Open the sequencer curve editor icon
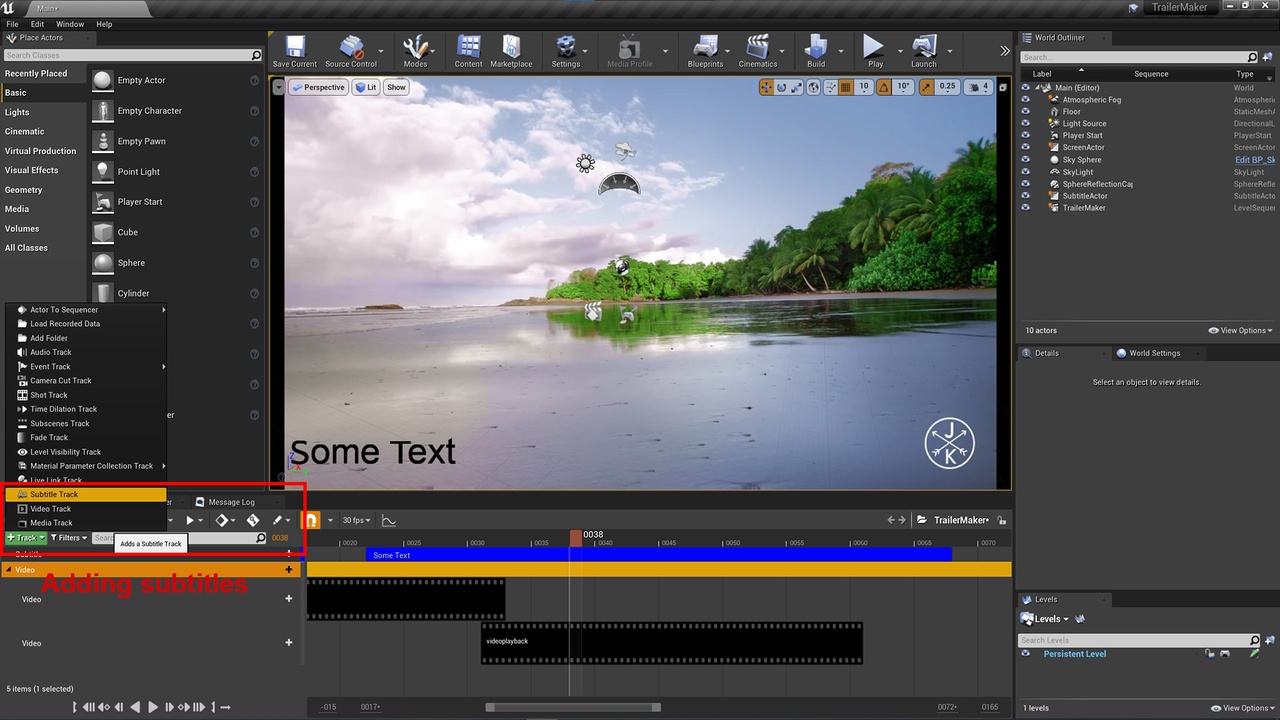This screenshot has height=720, width=1280. coord(389,520)
